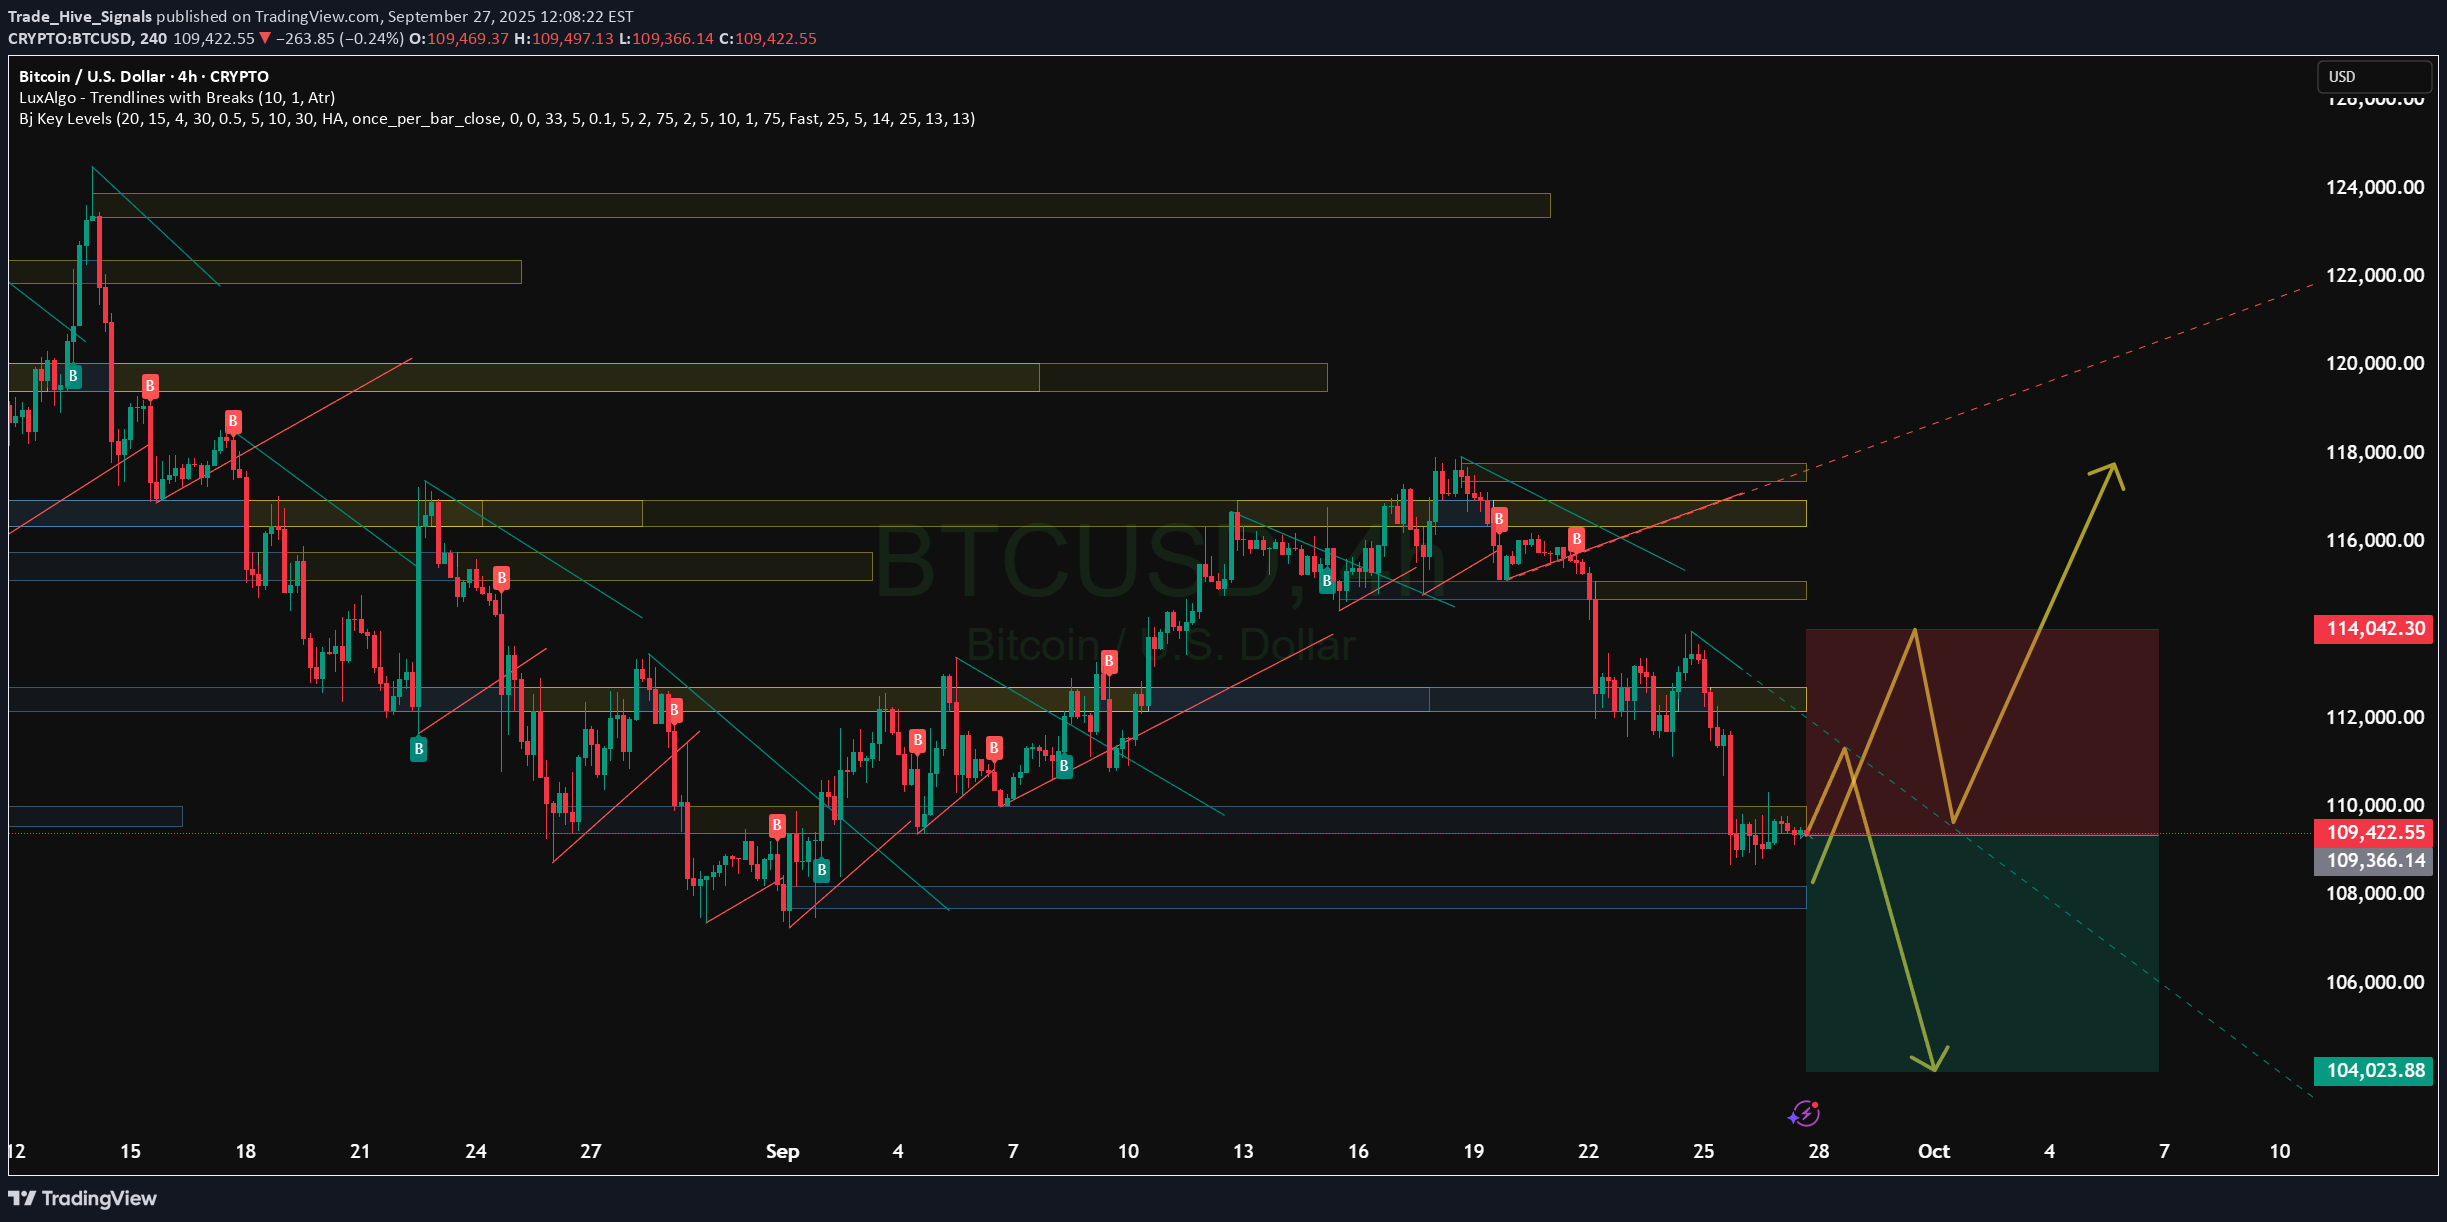Click the Sep label on the time axis
The width and height of the screenshot is (2447, 1222).
click(782, 1152)
